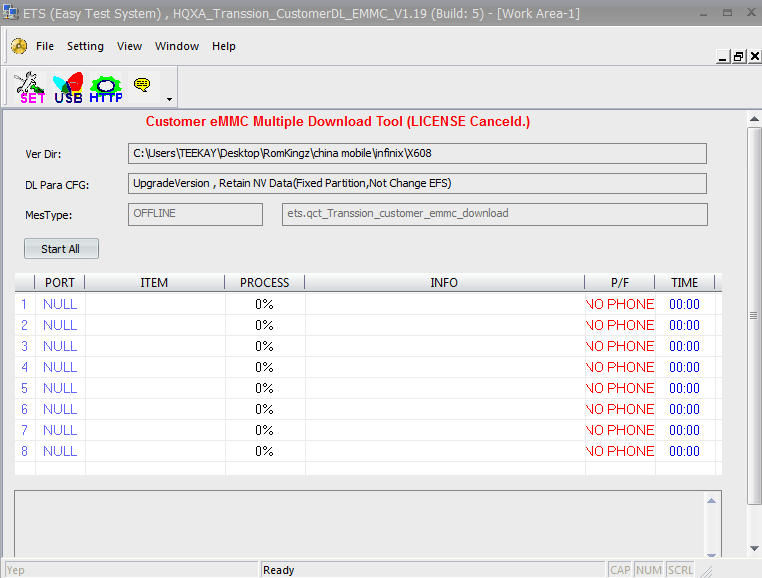Click NO PHONE status in row 8
Screen dimensions: 762x578
pyautogui.click(x=620, y=451)
